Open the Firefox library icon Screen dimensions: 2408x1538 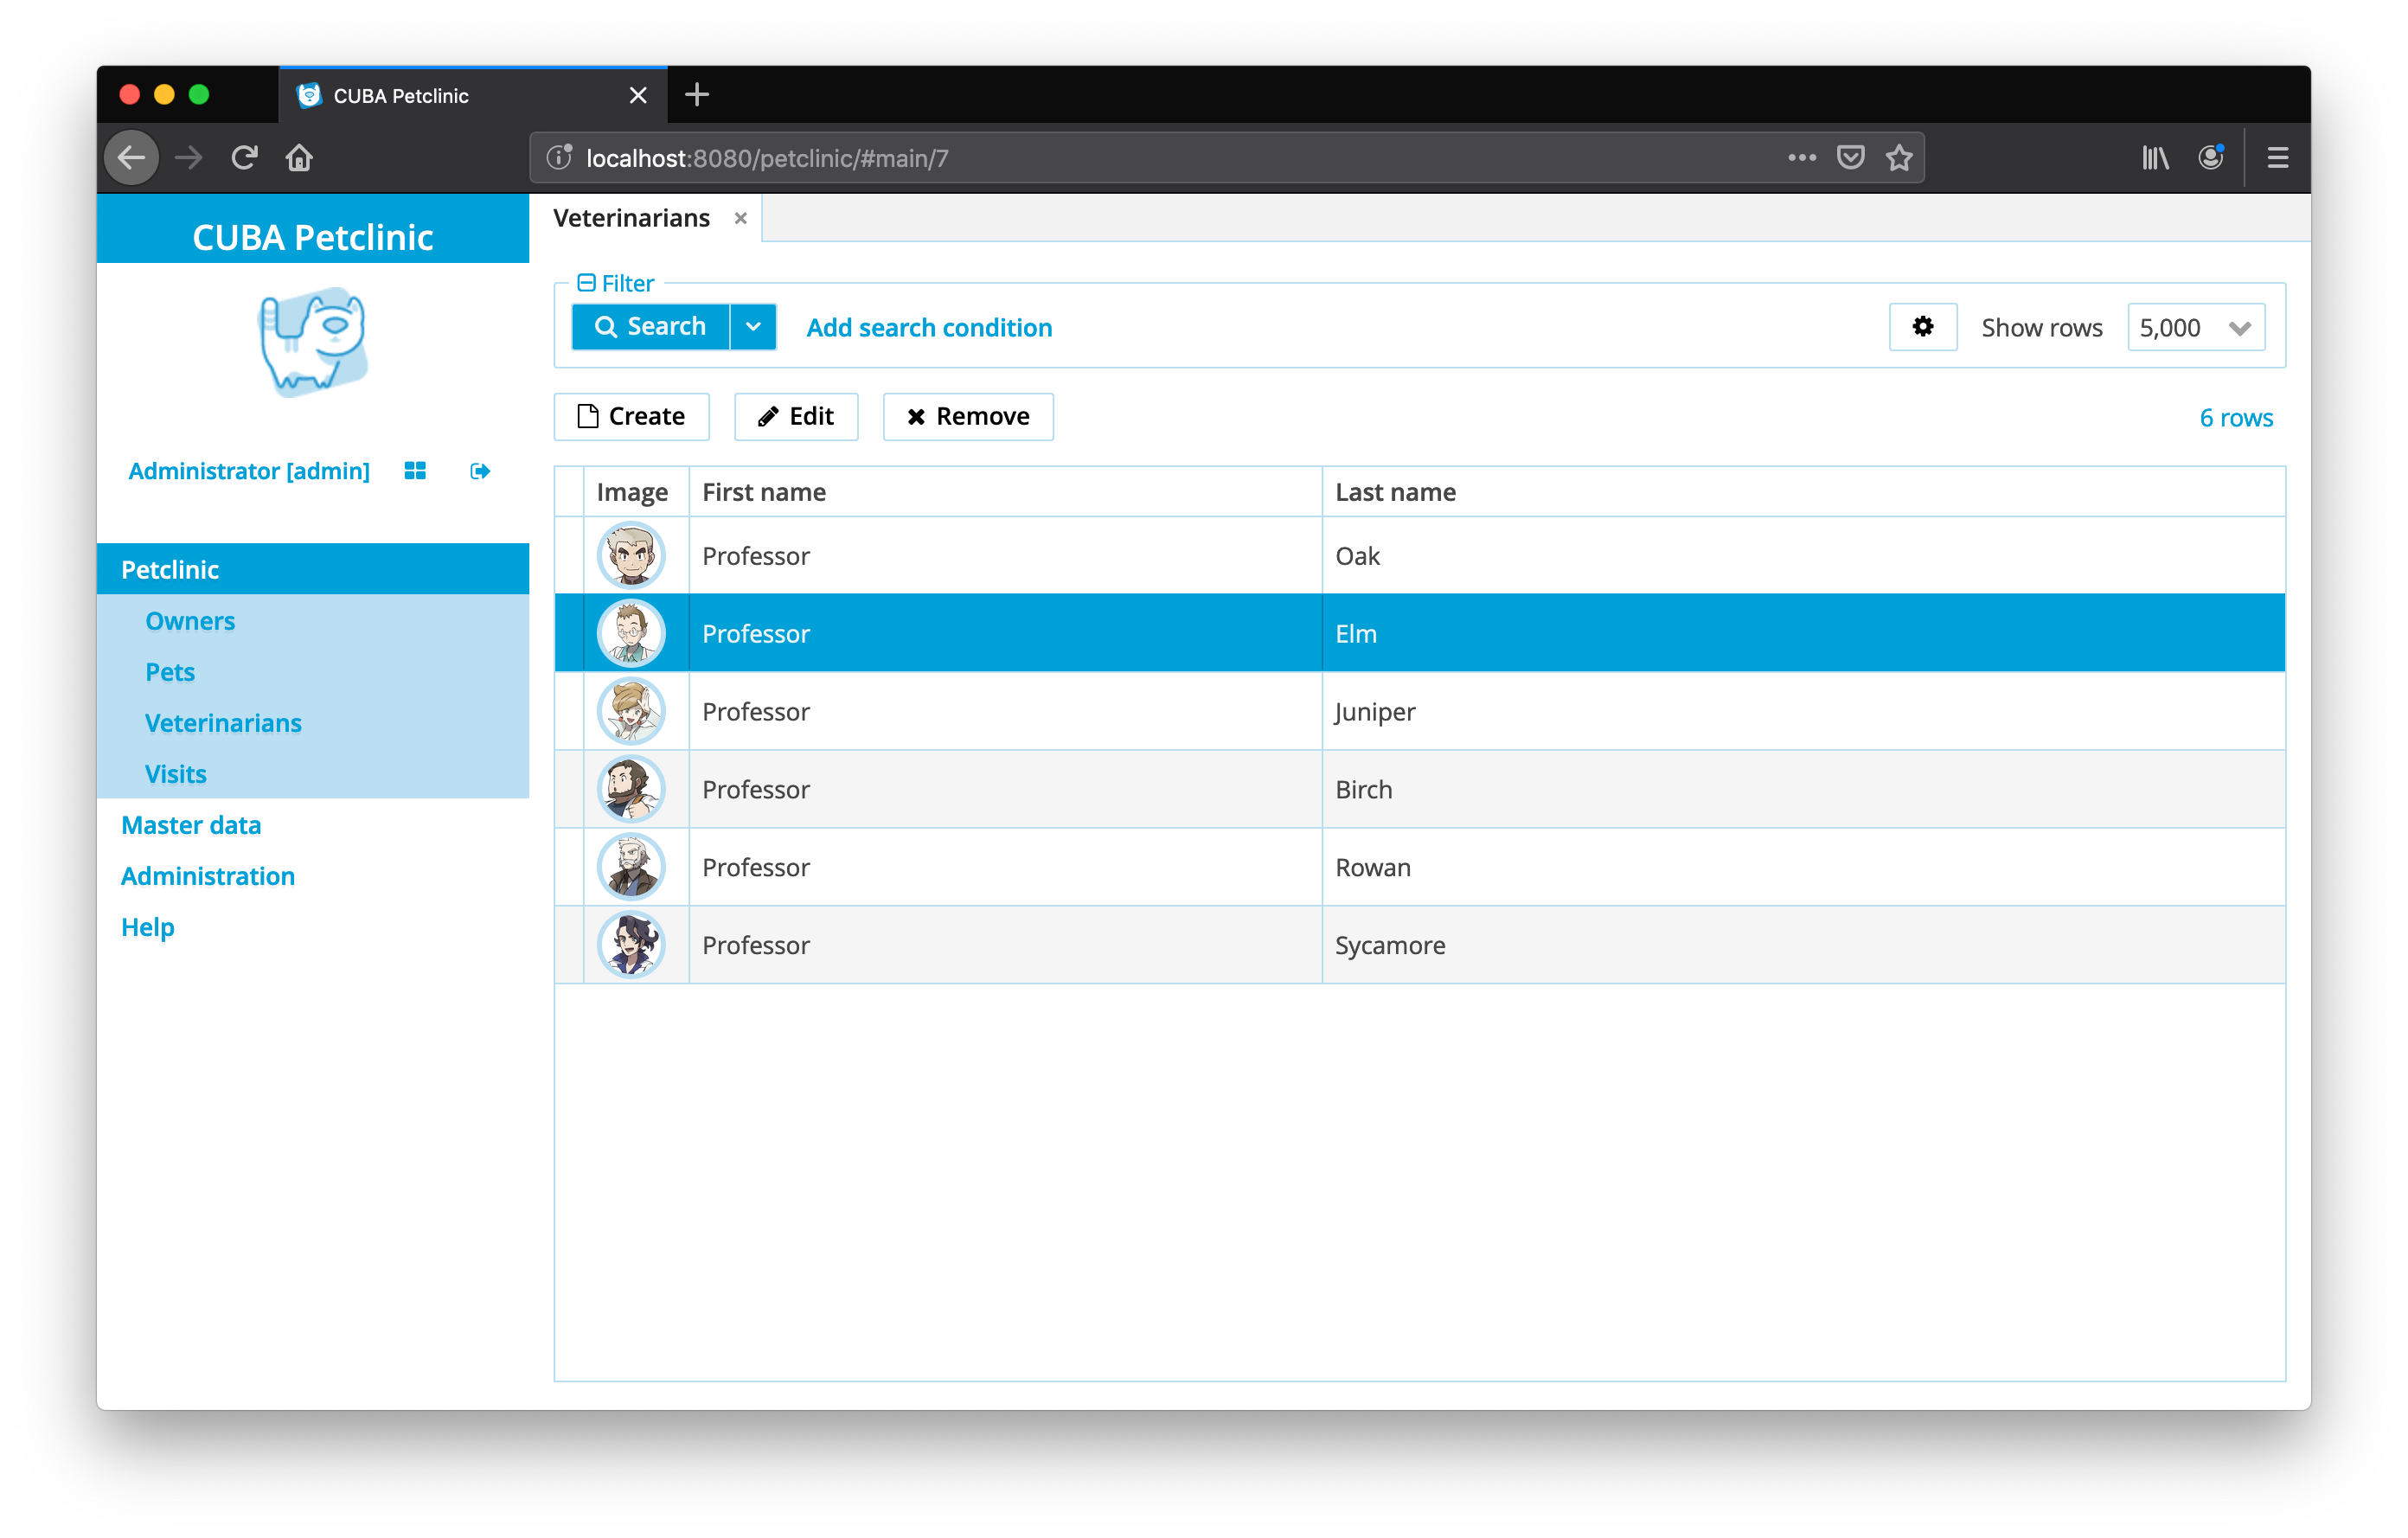point(2155,158)
